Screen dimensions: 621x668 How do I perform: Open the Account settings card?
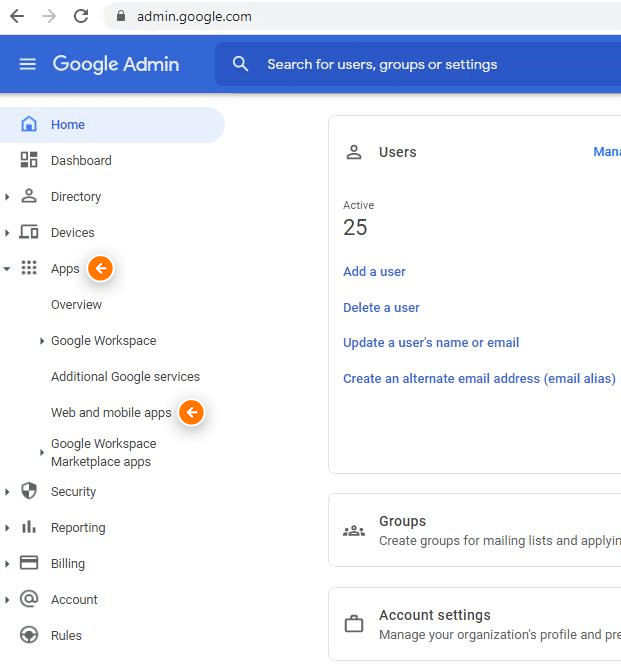coord(475,624)
